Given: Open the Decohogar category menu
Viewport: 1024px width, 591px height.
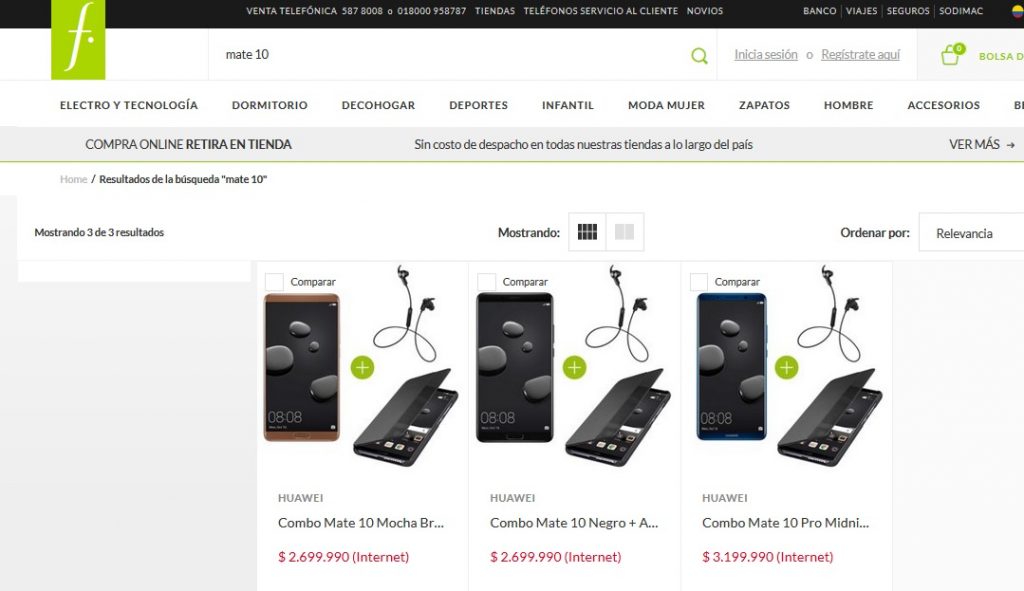Looking at the screenshot, I should coord(378,105).
